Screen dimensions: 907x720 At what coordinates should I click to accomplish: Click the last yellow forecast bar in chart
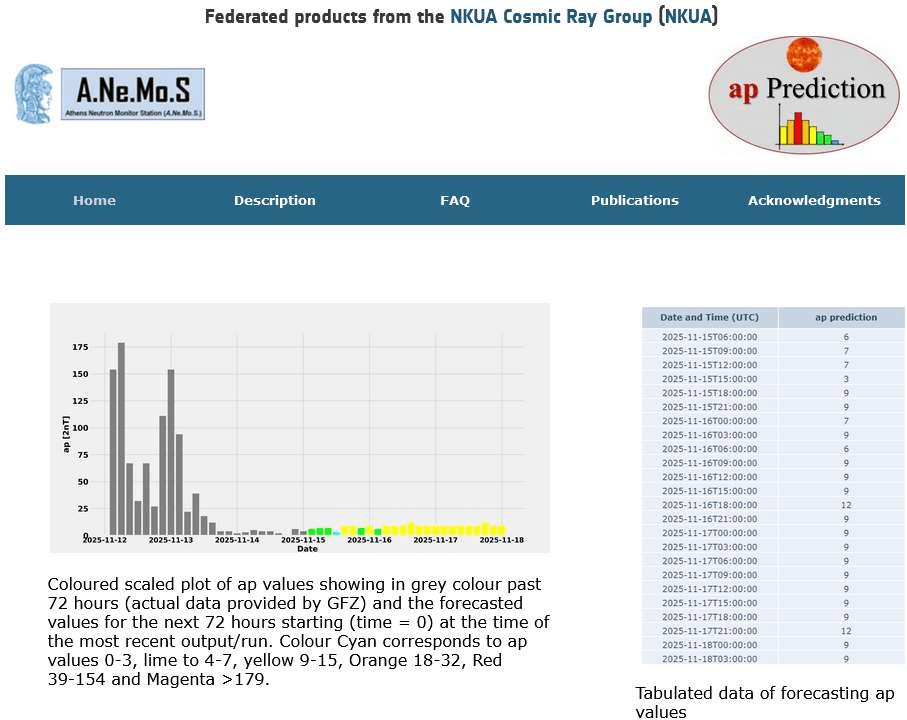coord(501,530)
